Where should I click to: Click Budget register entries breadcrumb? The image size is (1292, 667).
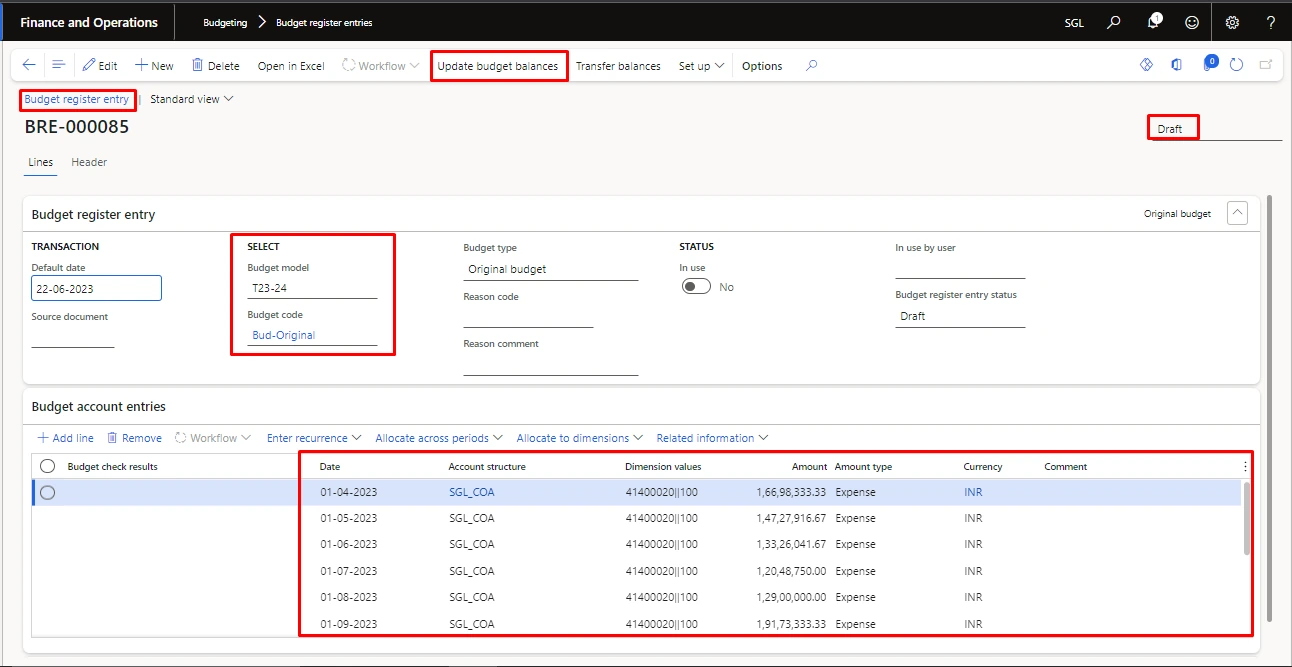point(324,22)
